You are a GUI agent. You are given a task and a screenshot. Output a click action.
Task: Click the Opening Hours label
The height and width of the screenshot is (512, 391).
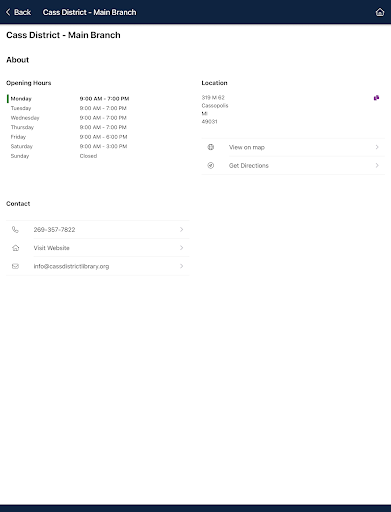pos(29,83)
